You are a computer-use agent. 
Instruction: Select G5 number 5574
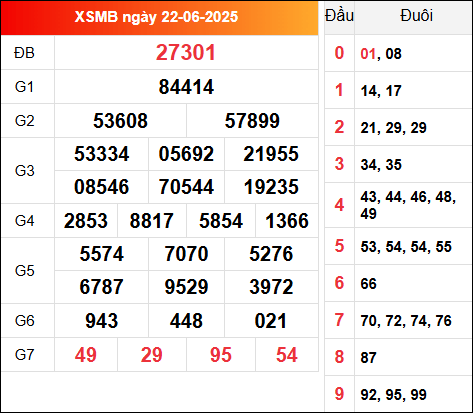[x=102, y=254]
